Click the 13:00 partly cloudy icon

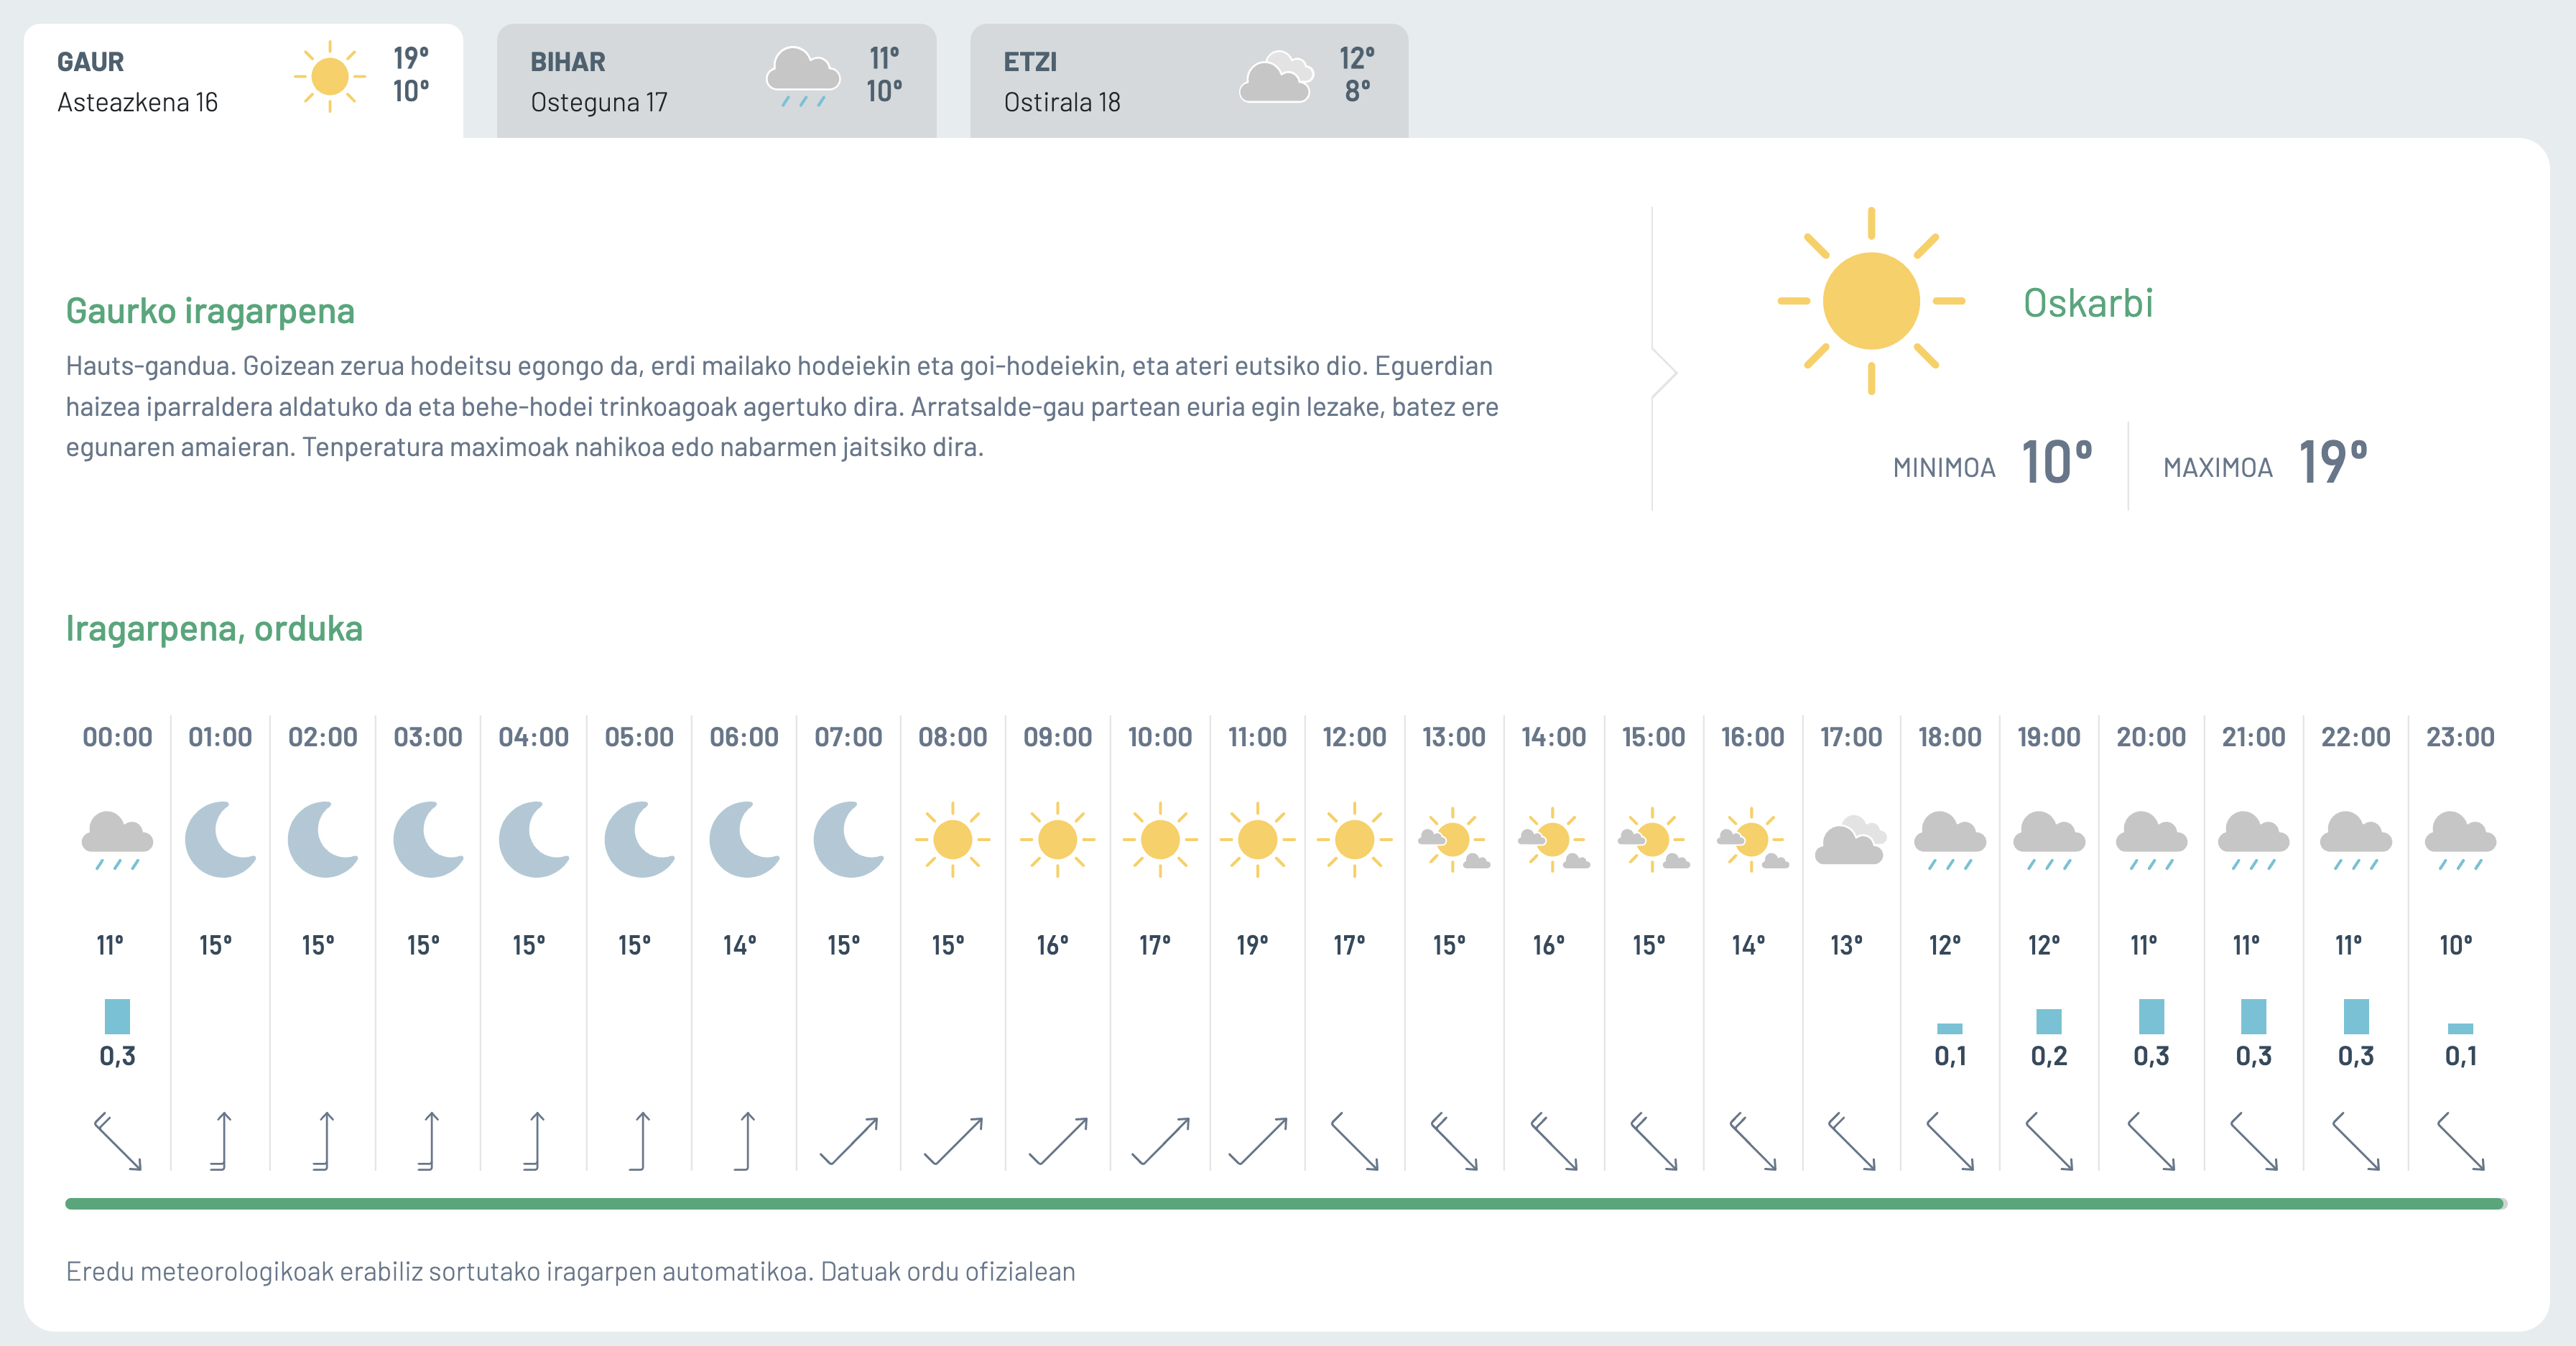(1453, 839)
